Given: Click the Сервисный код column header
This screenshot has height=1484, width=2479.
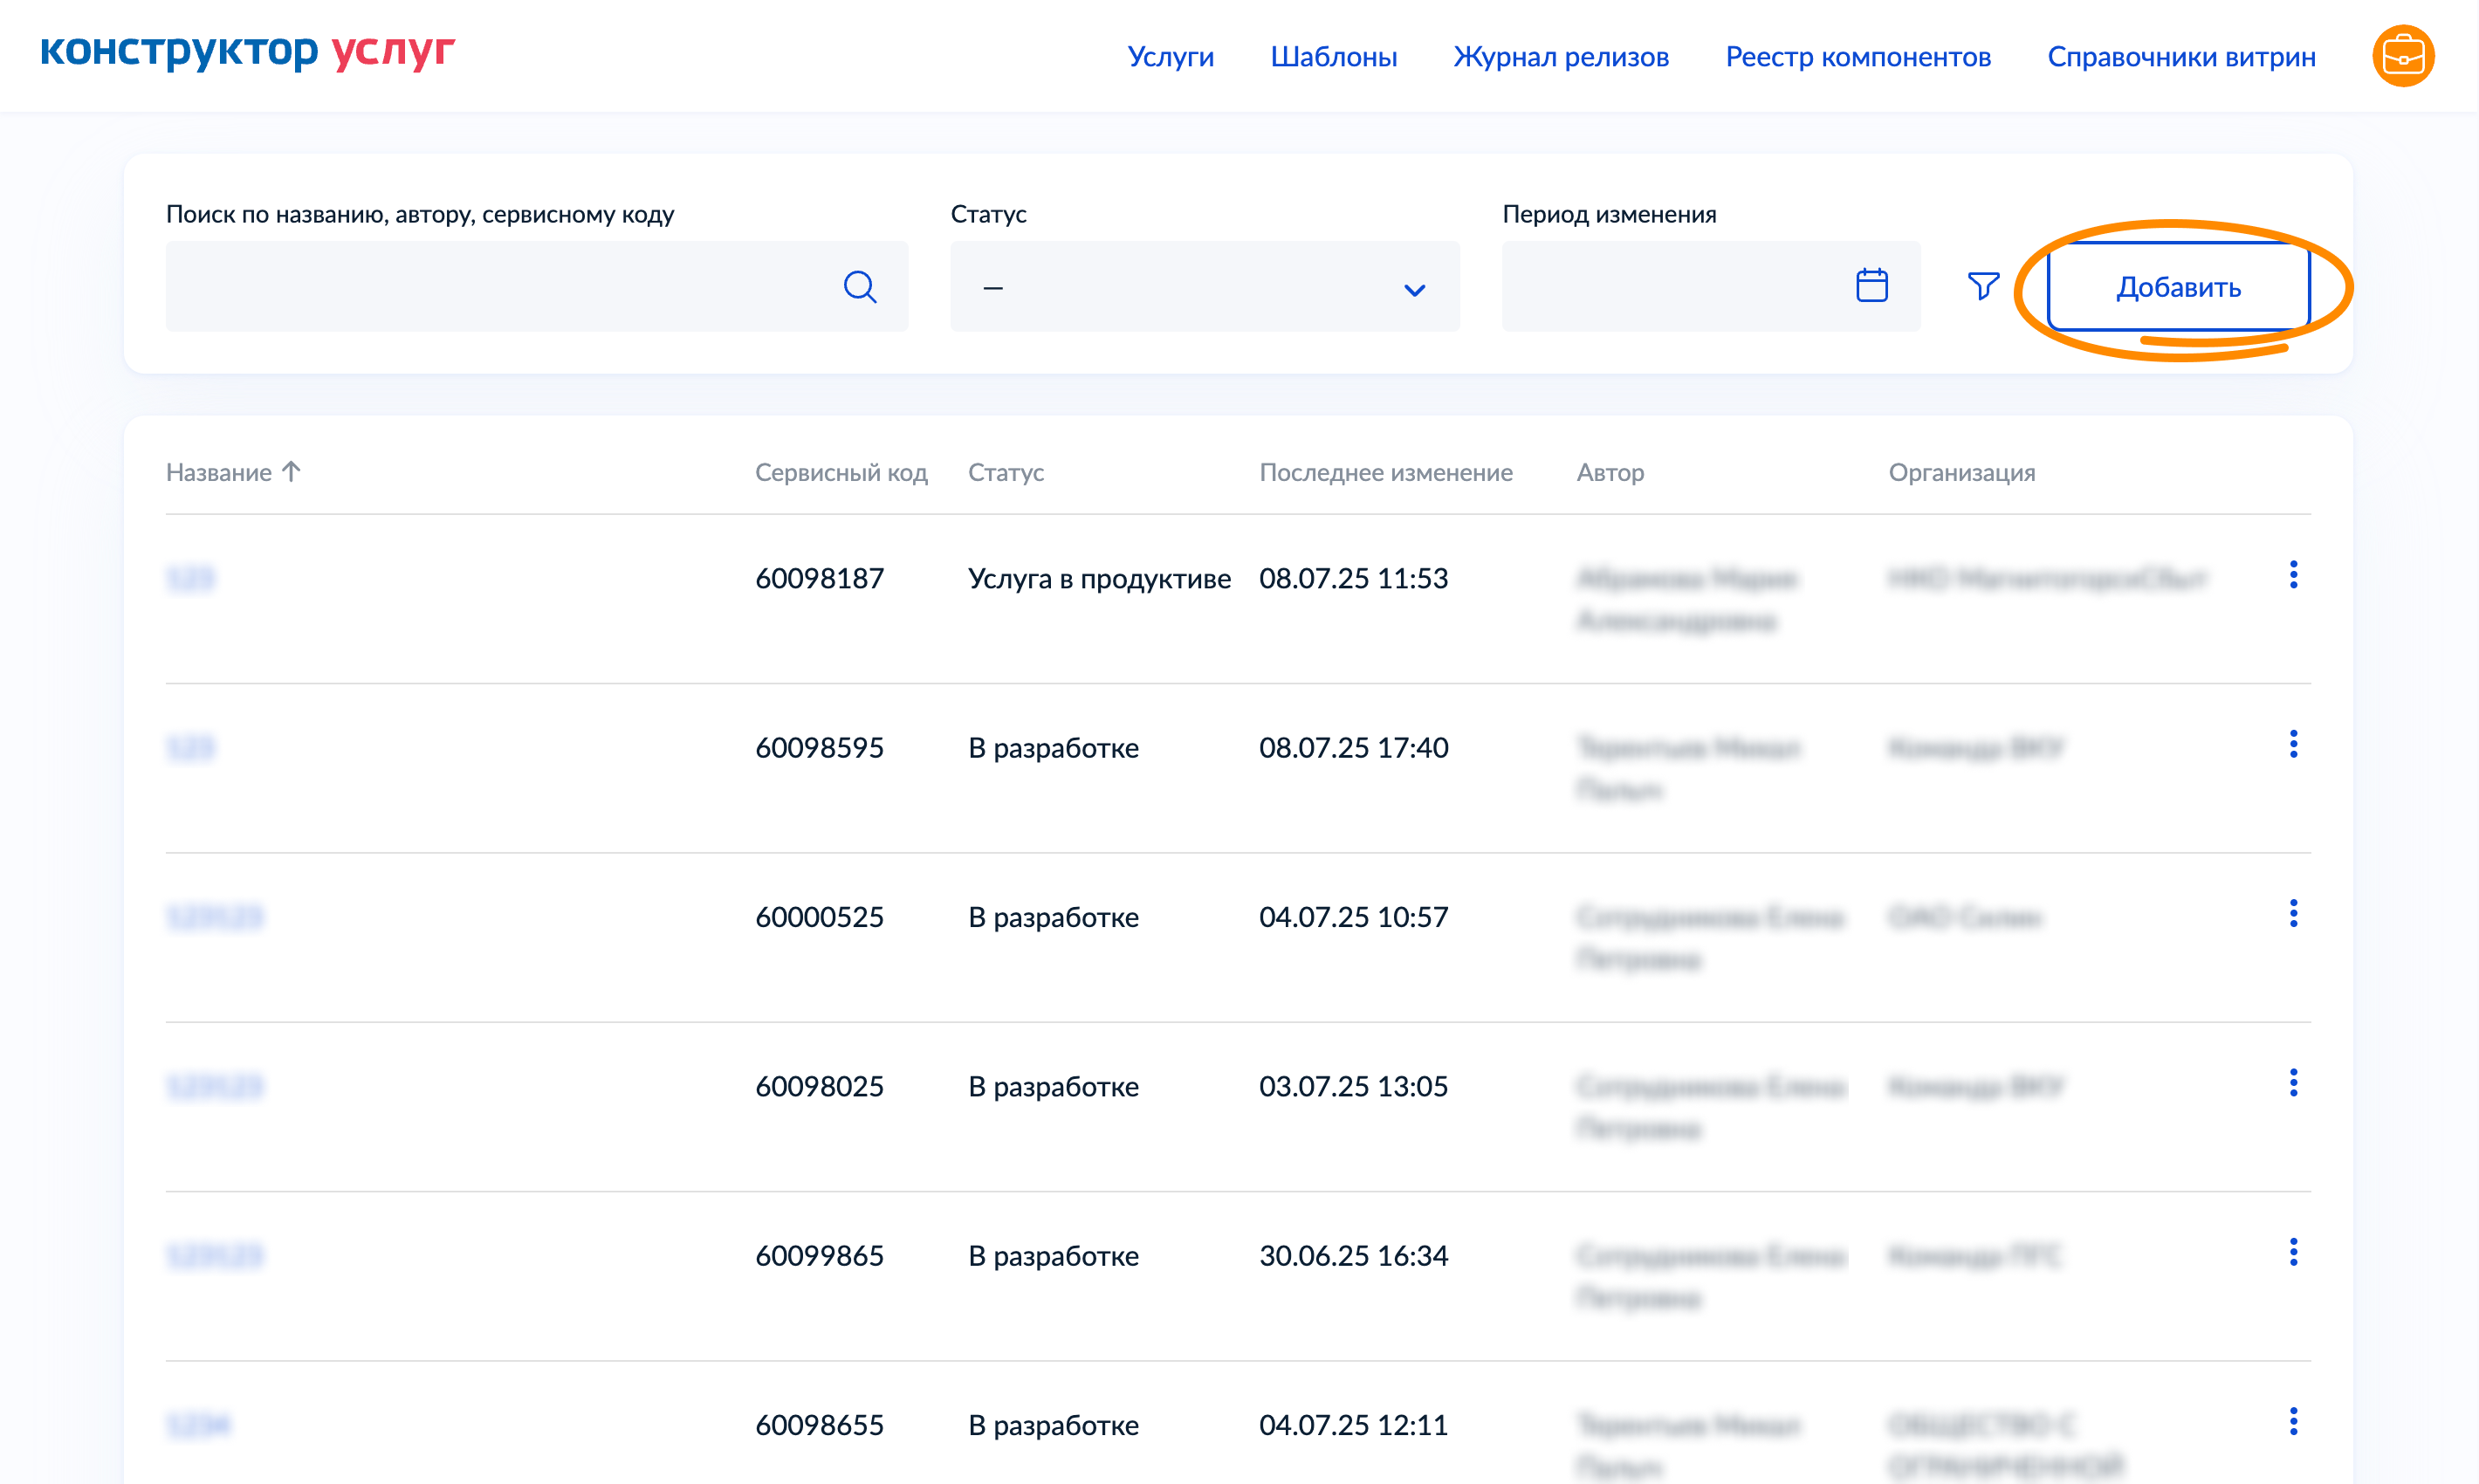Looking at the screenshot, I should 841,472.
